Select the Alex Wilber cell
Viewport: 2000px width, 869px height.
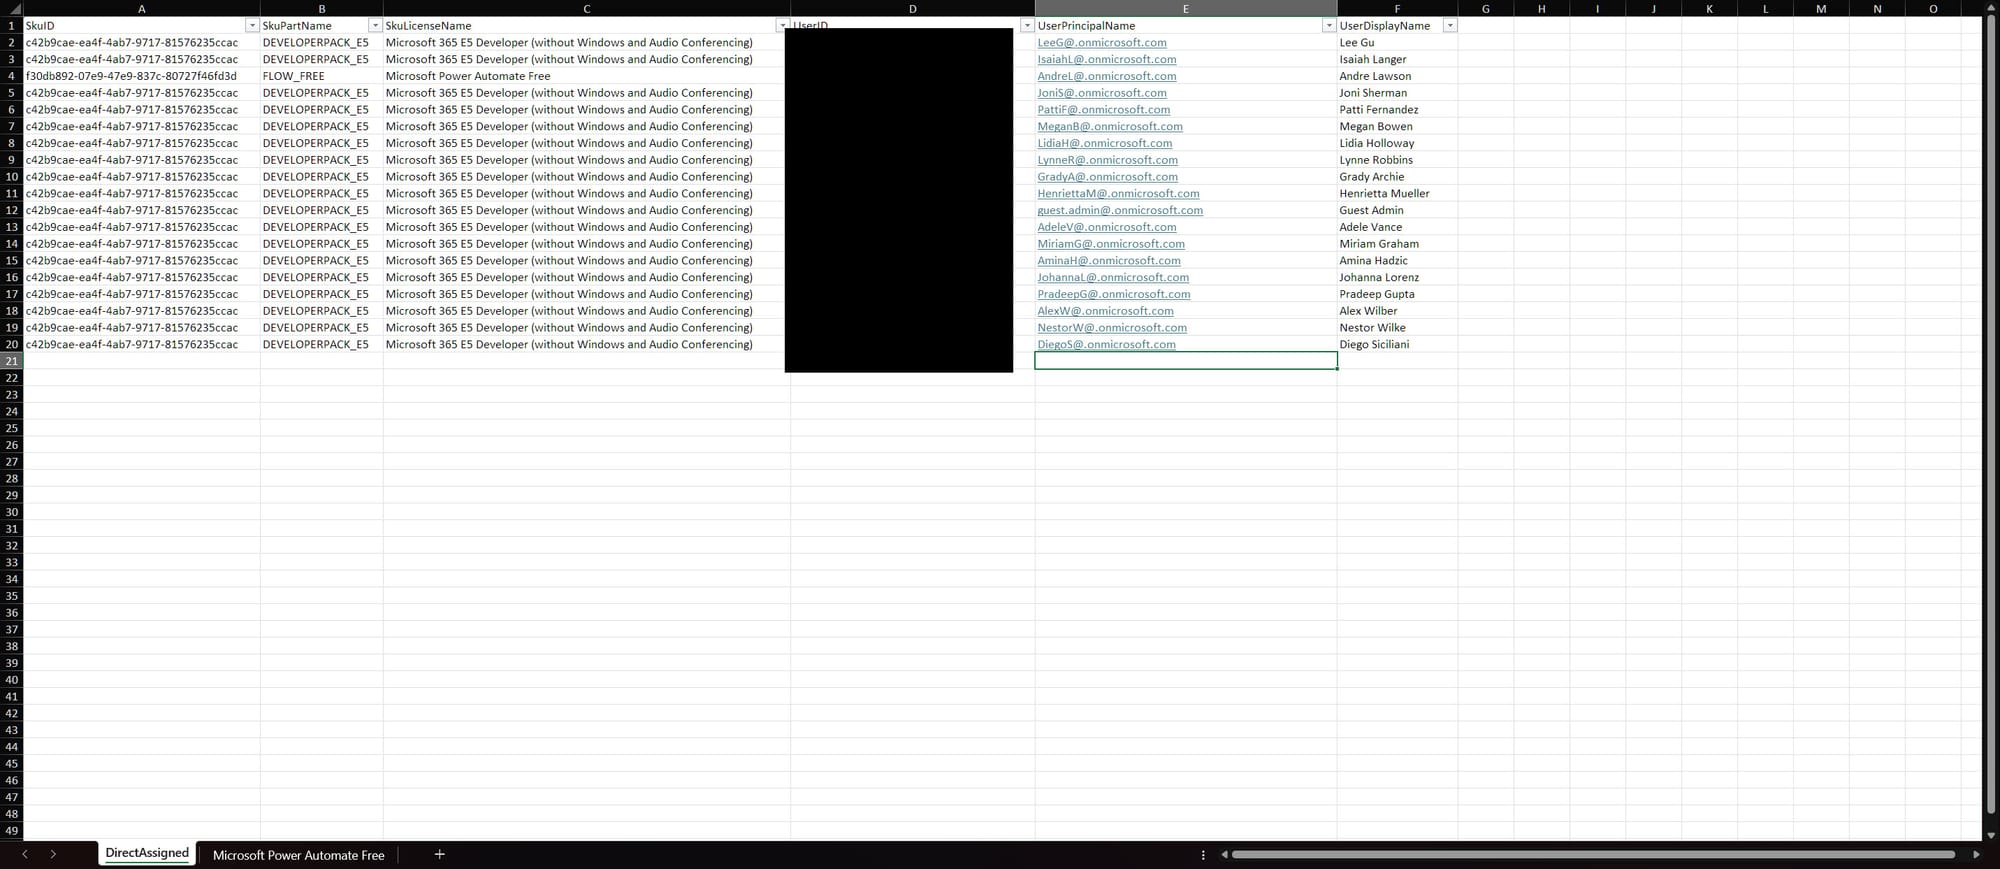click(x=1397, y=311)
